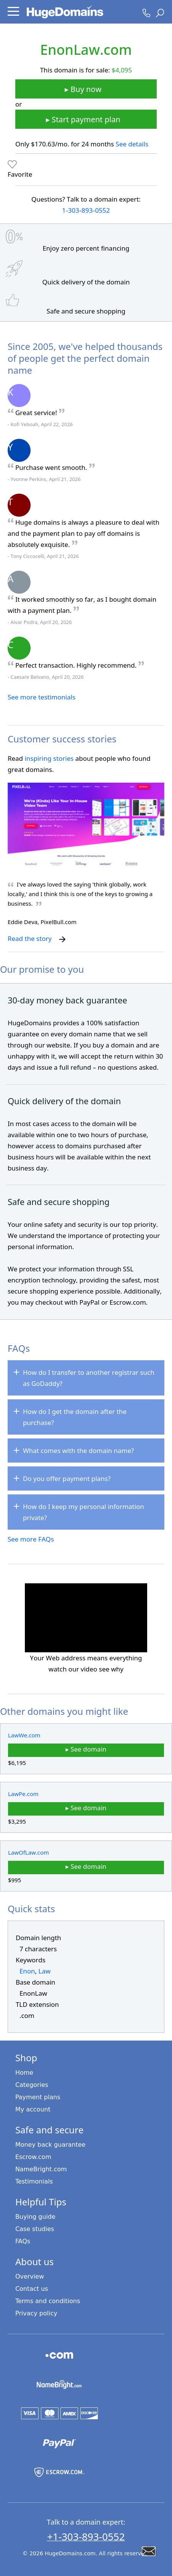Expand 'What comes with the domain name?' FAQ

[x=86, y=1450]
